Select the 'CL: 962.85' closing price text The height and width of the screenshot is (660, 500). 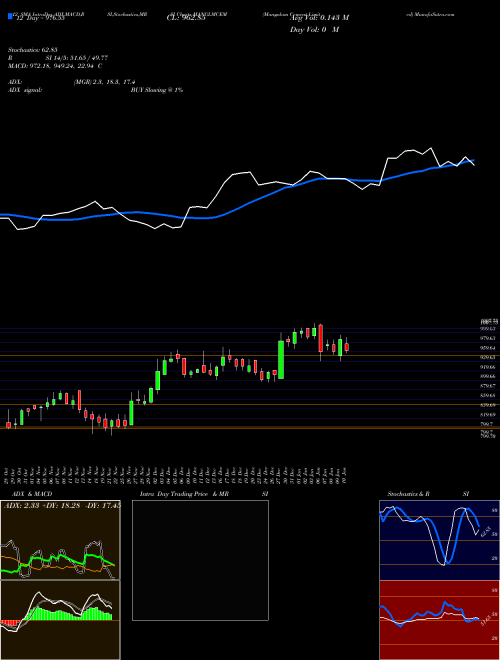click(186, 18)
